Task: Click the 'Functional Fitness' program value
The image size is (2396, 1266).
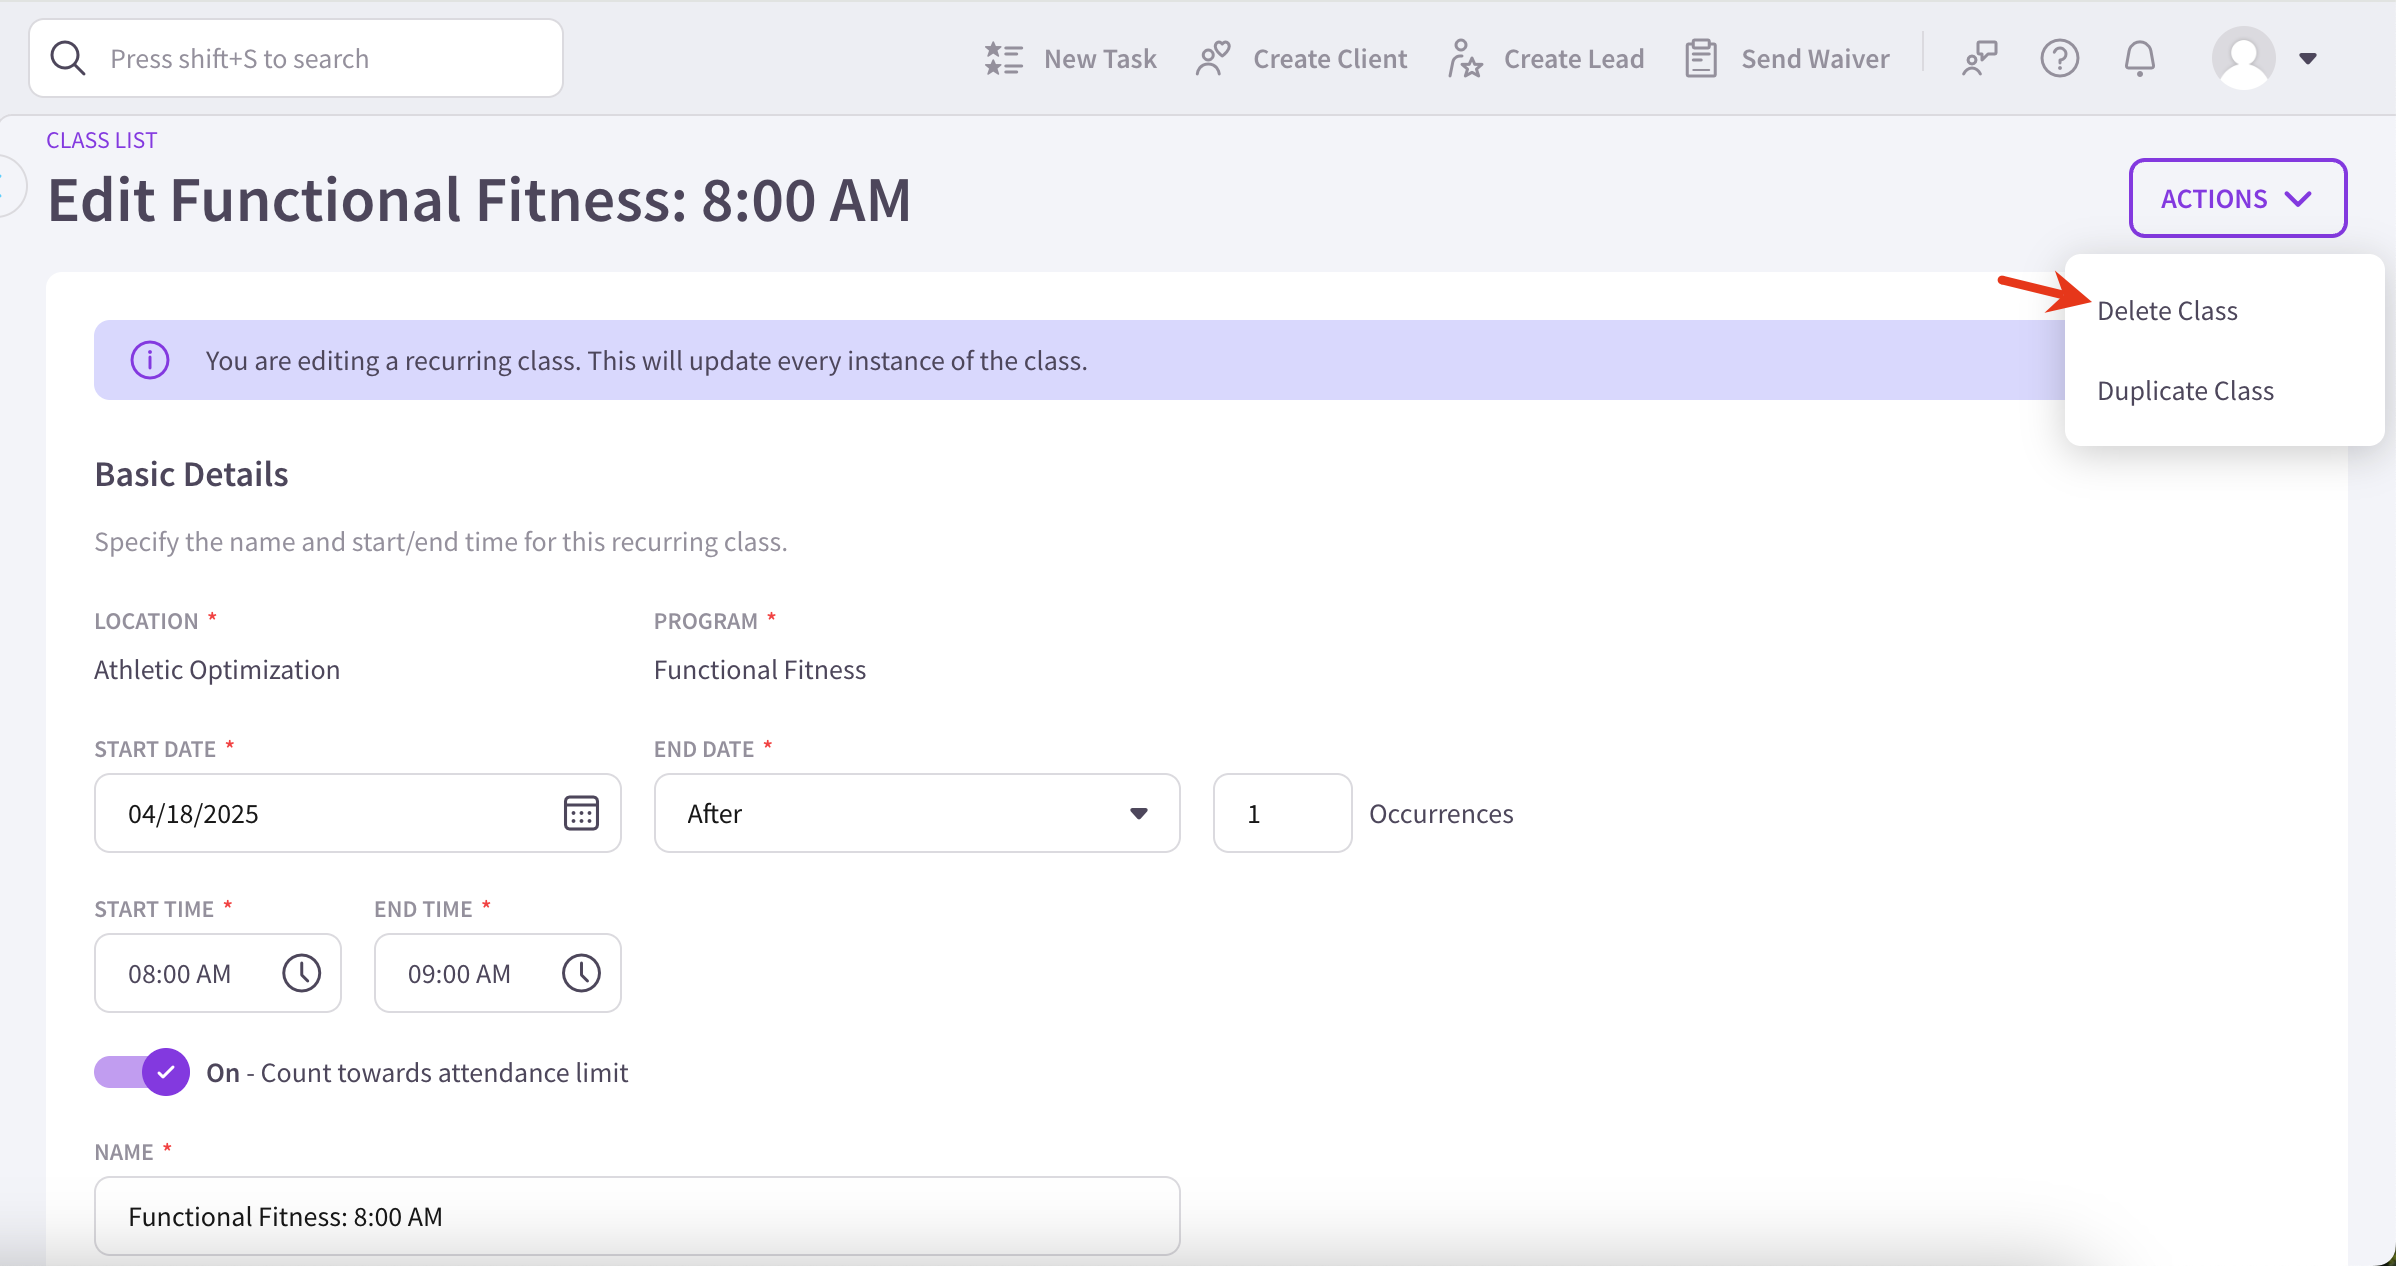Action: click(x=760, y=670)
